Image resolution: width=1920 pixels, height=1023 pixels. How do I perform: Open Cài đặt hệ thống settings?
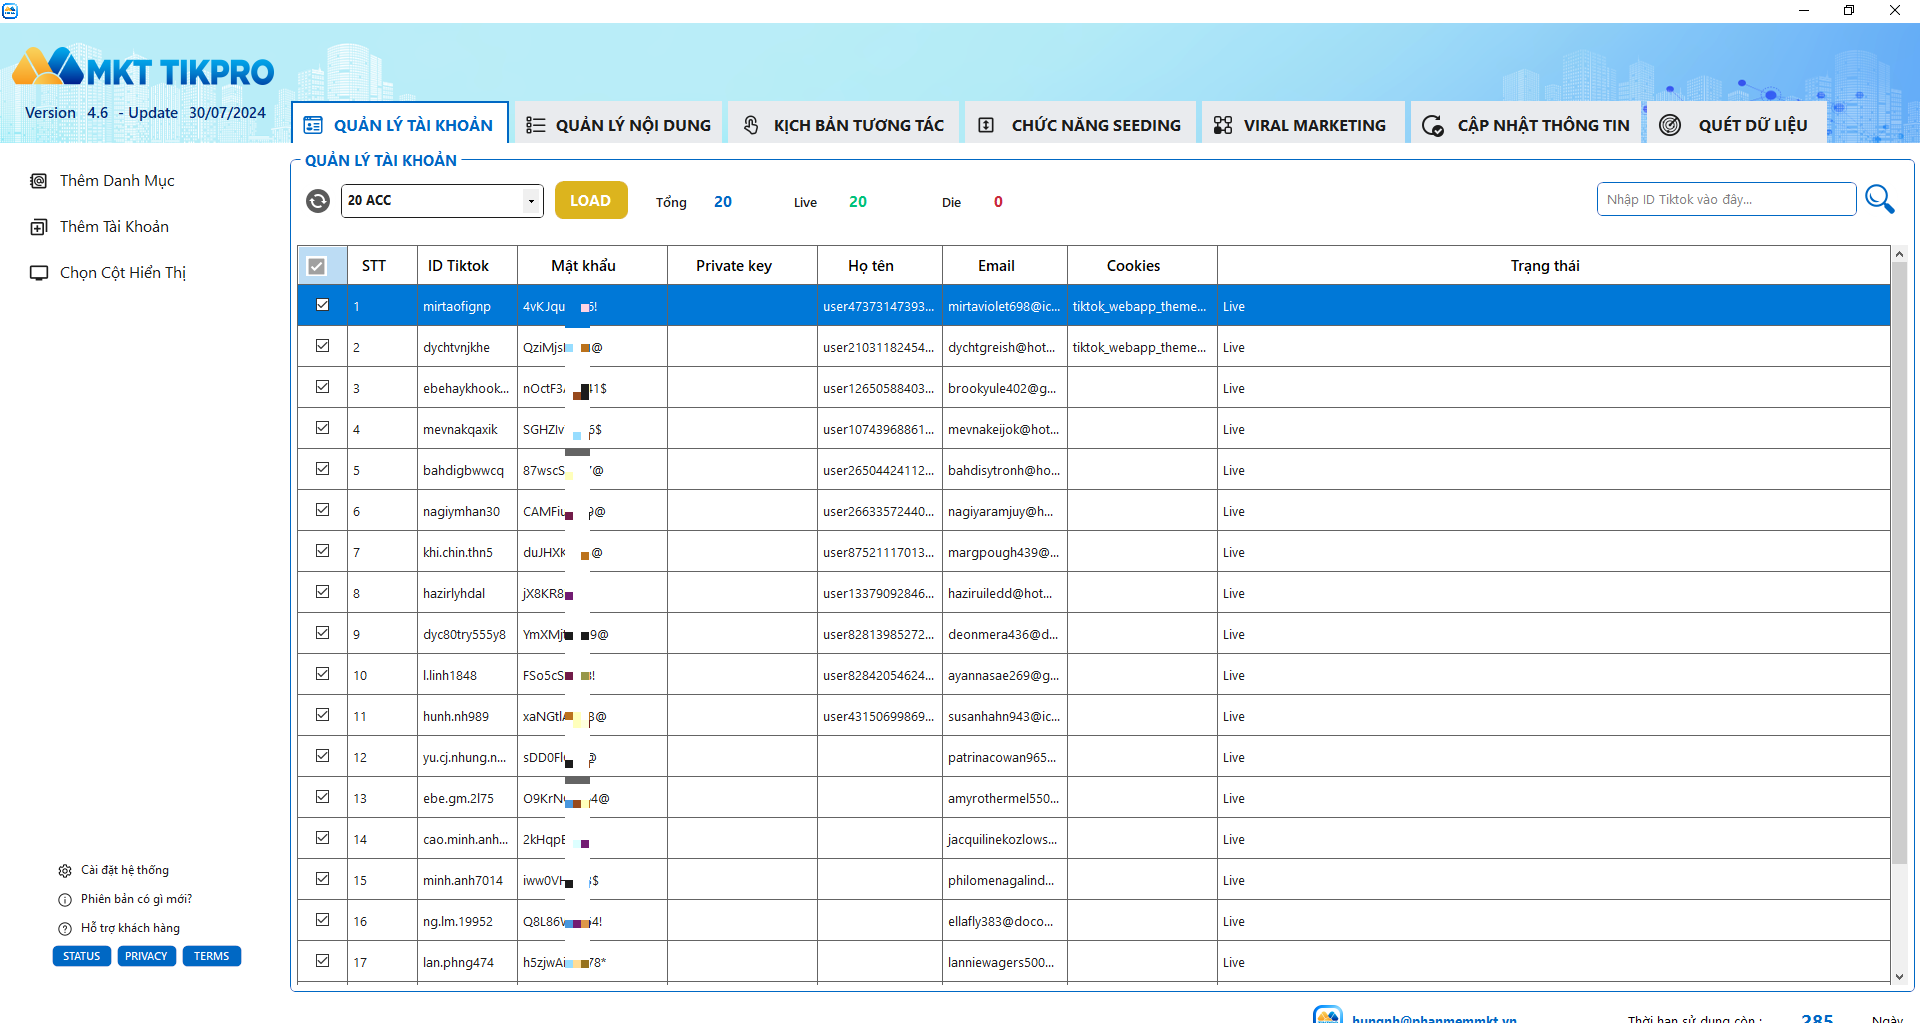124,870
